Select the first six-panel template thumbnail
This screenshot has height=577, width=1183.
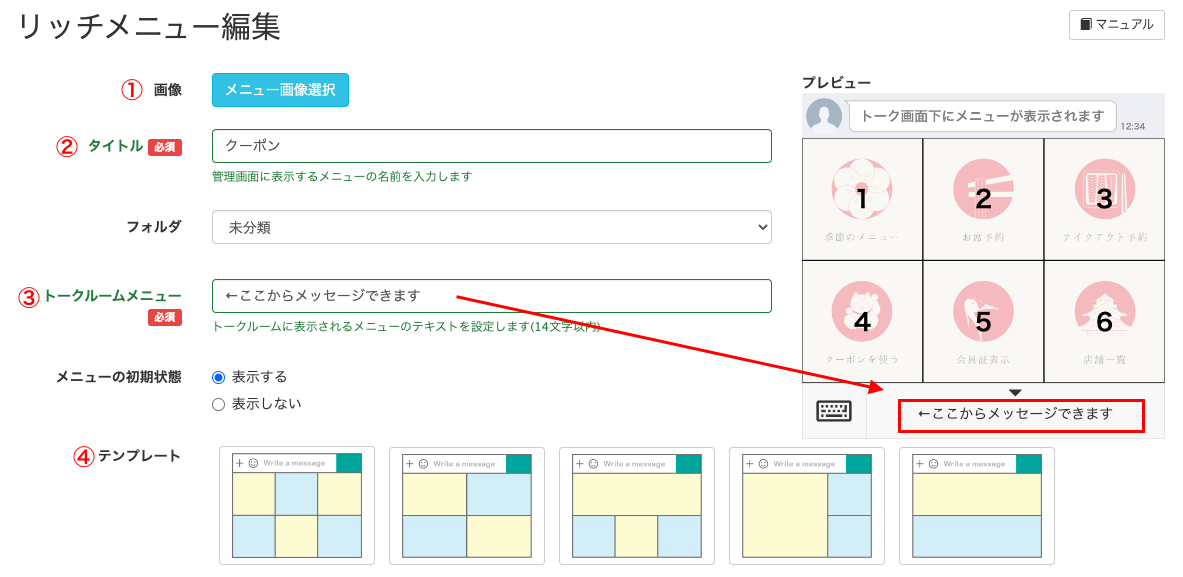(x=296, y=507)
